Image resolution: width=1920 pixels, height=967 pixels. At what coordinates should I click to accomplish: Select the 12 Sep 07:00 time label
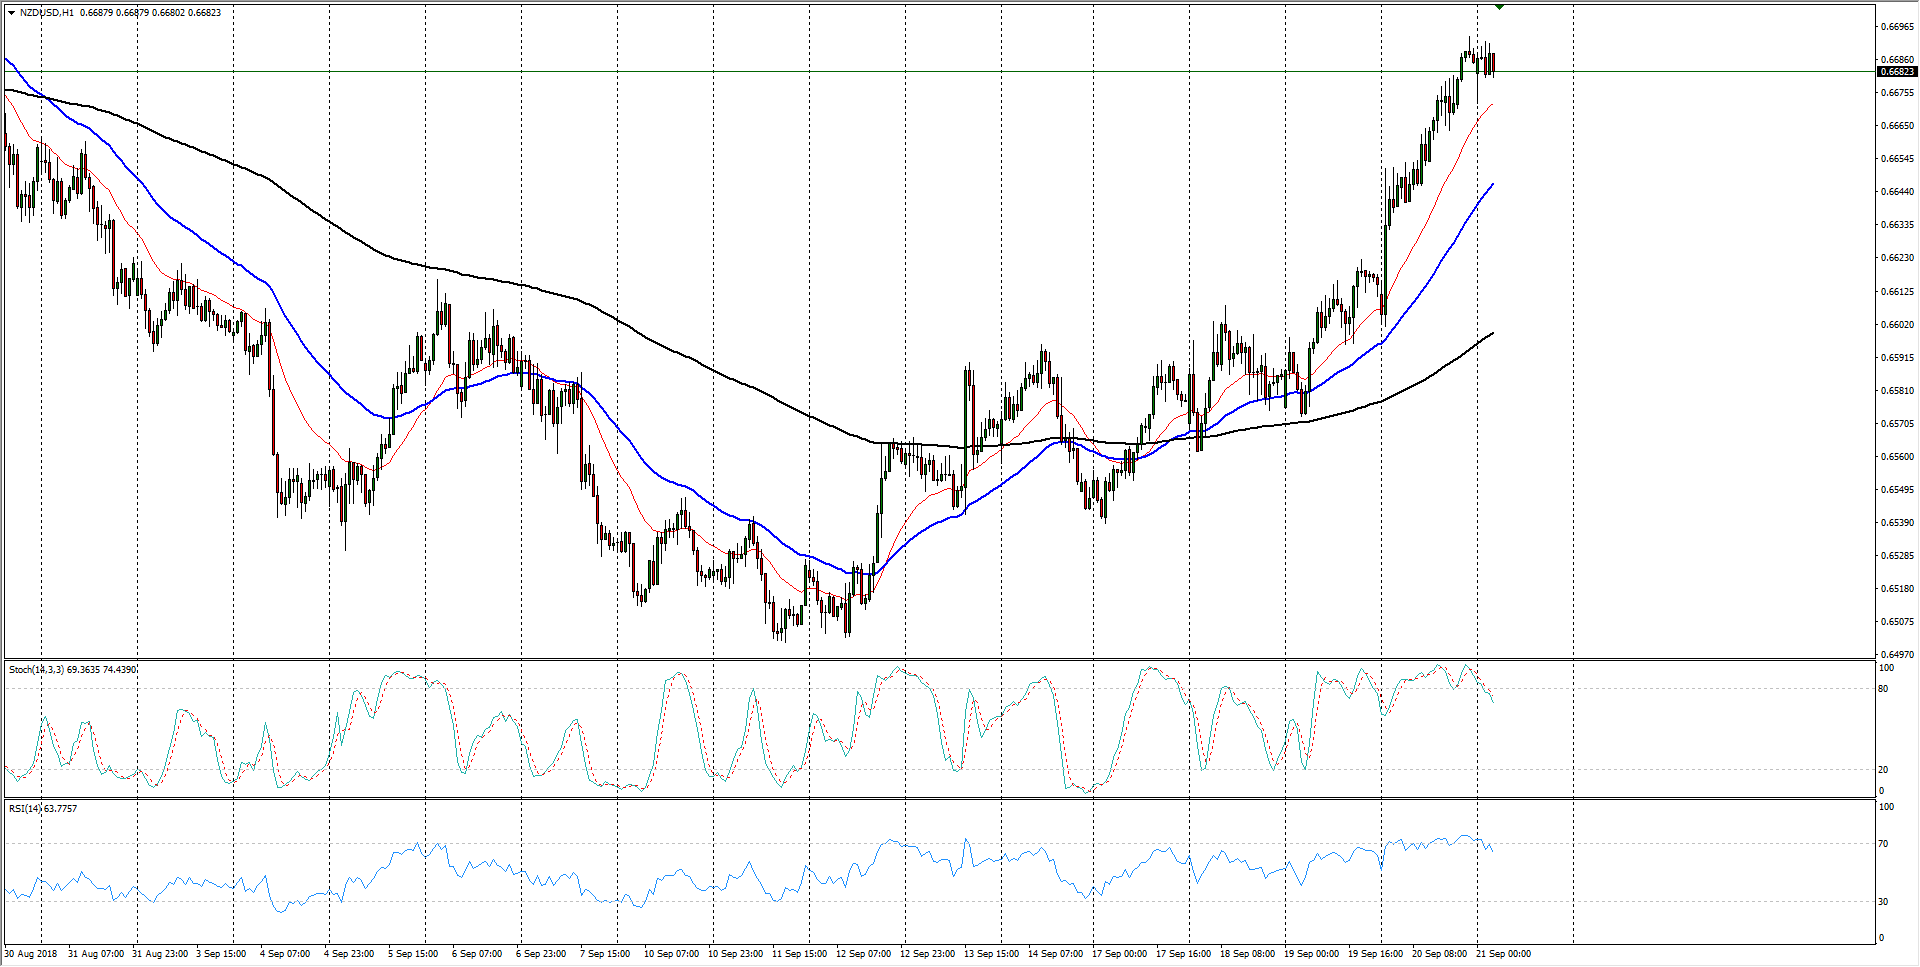863,954
